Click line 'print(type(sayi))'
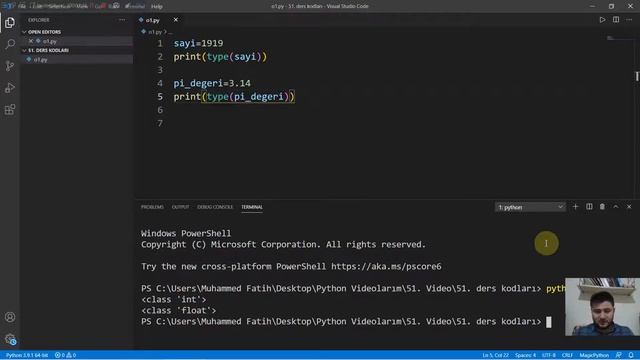The width and height of the screenshot is (640, 360). tap(220, 57)
